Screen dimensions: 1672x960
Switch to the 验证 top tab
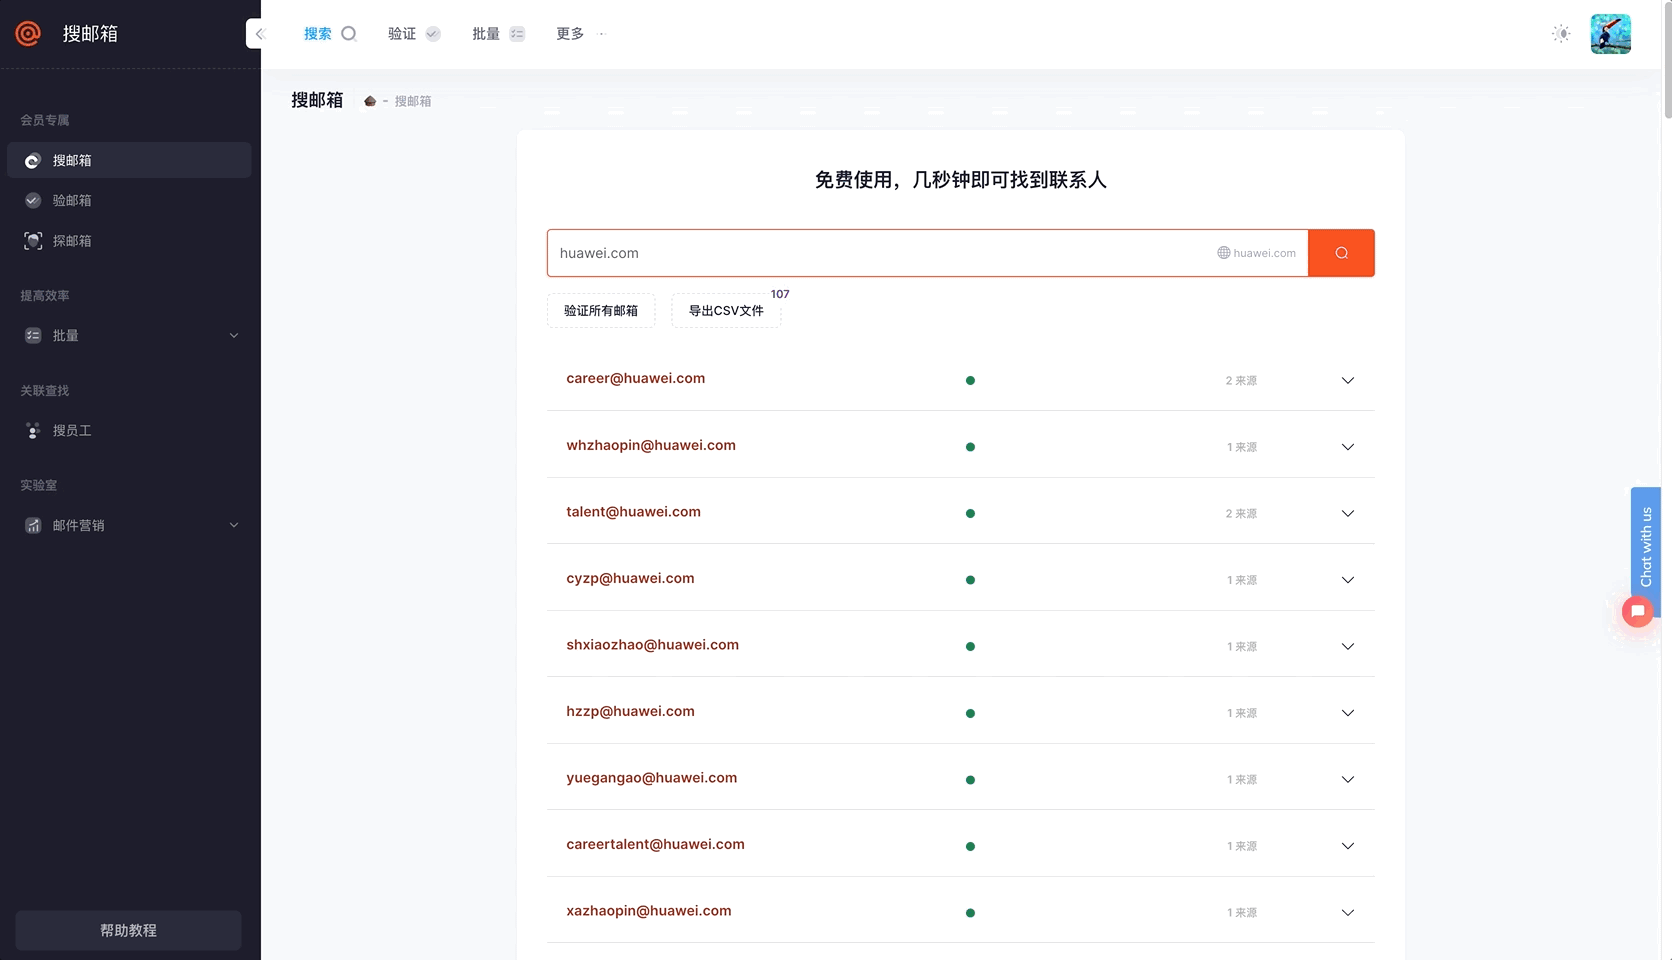[x=414, y=34]
